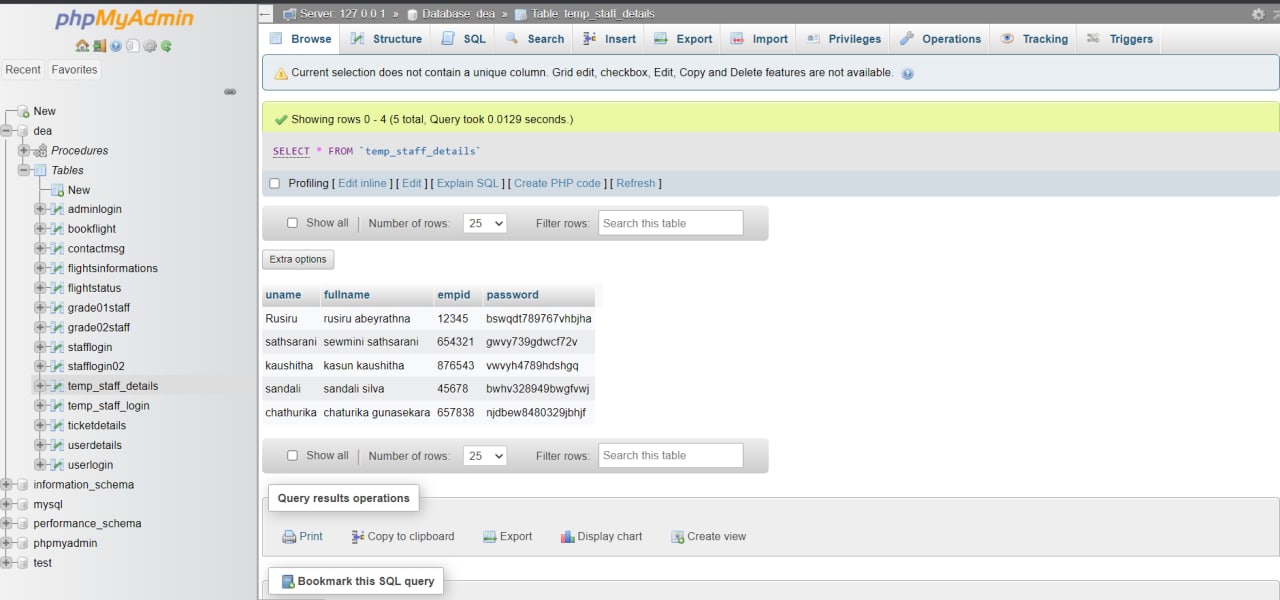
Task: Expand the phpmyadmin database node
Action: [7, 544]
